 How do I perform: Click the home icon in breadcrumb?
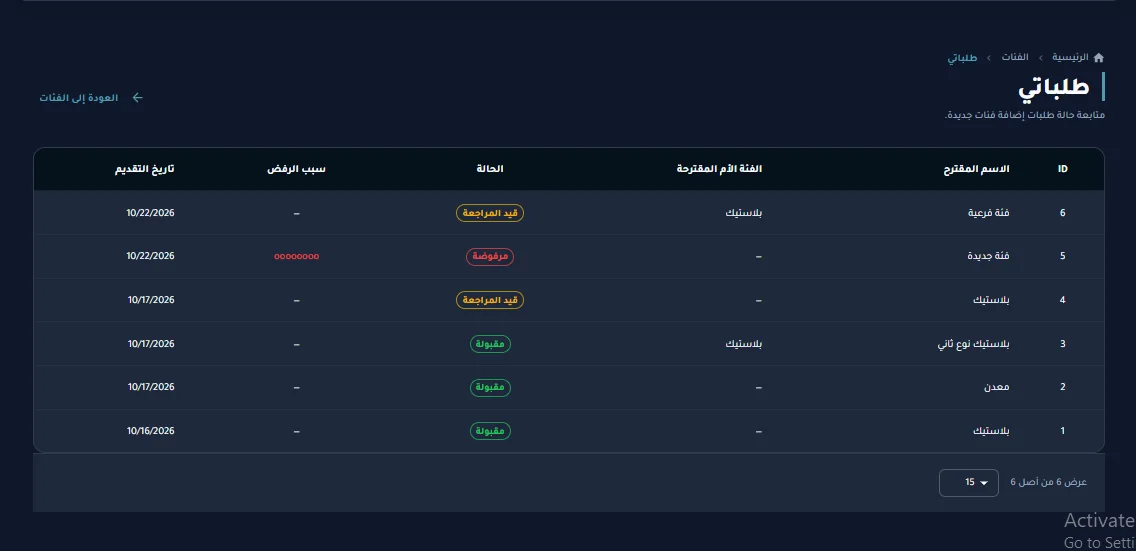pos(1098,57)
